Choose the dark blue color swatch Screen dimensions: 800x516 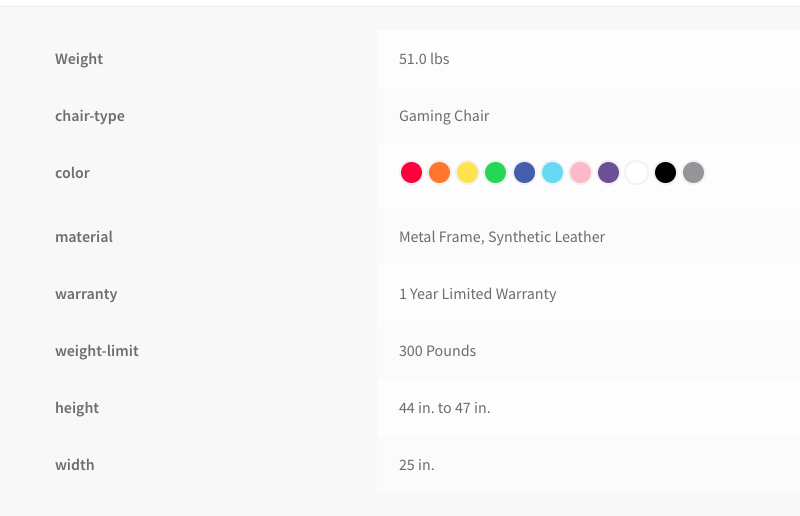coord(524,173)
